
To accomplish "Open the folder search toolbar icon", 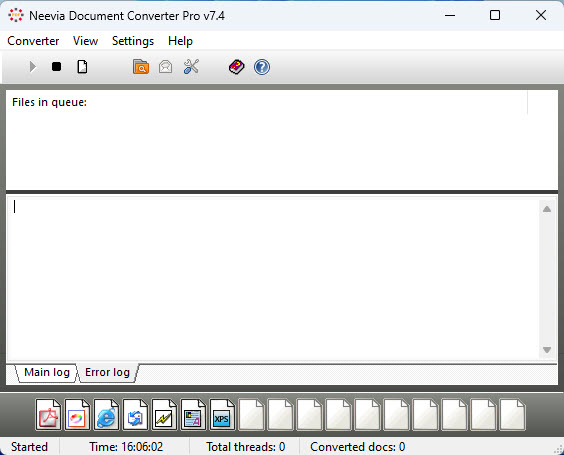I will click(141, 67).
